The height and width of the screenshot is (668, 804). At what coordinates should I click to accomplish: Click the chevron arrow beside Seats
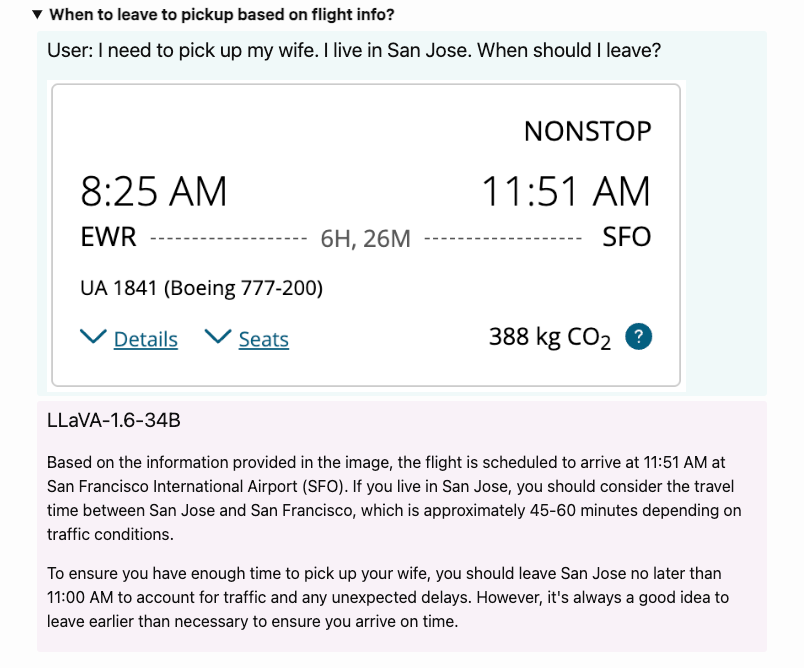pos(218,337)
